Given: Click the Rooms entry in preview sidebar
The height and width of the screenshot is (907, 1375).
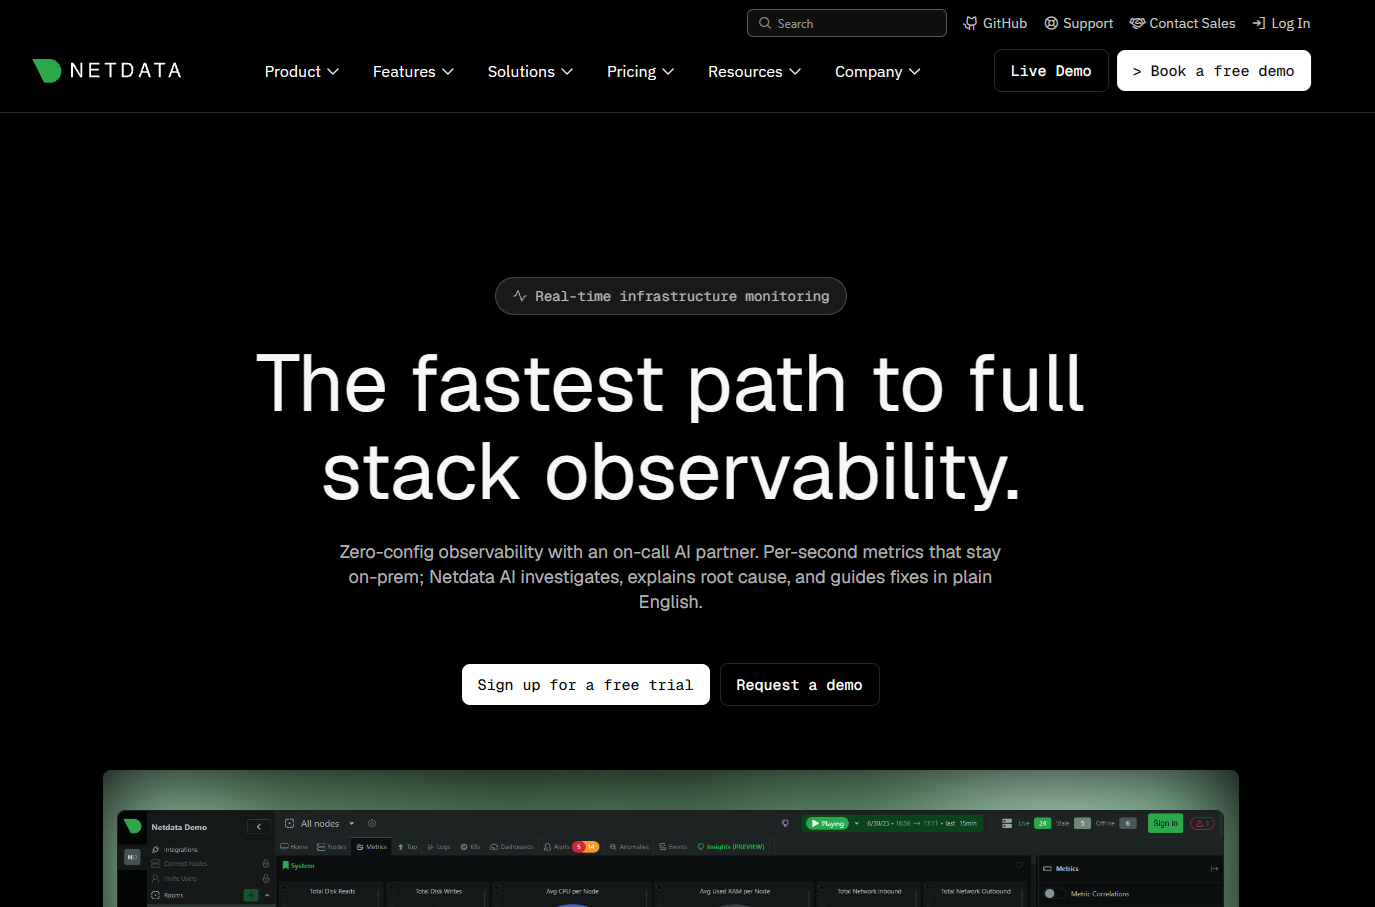Looking at the screenshot, I should pyautogui.click(x=167, y=895).
